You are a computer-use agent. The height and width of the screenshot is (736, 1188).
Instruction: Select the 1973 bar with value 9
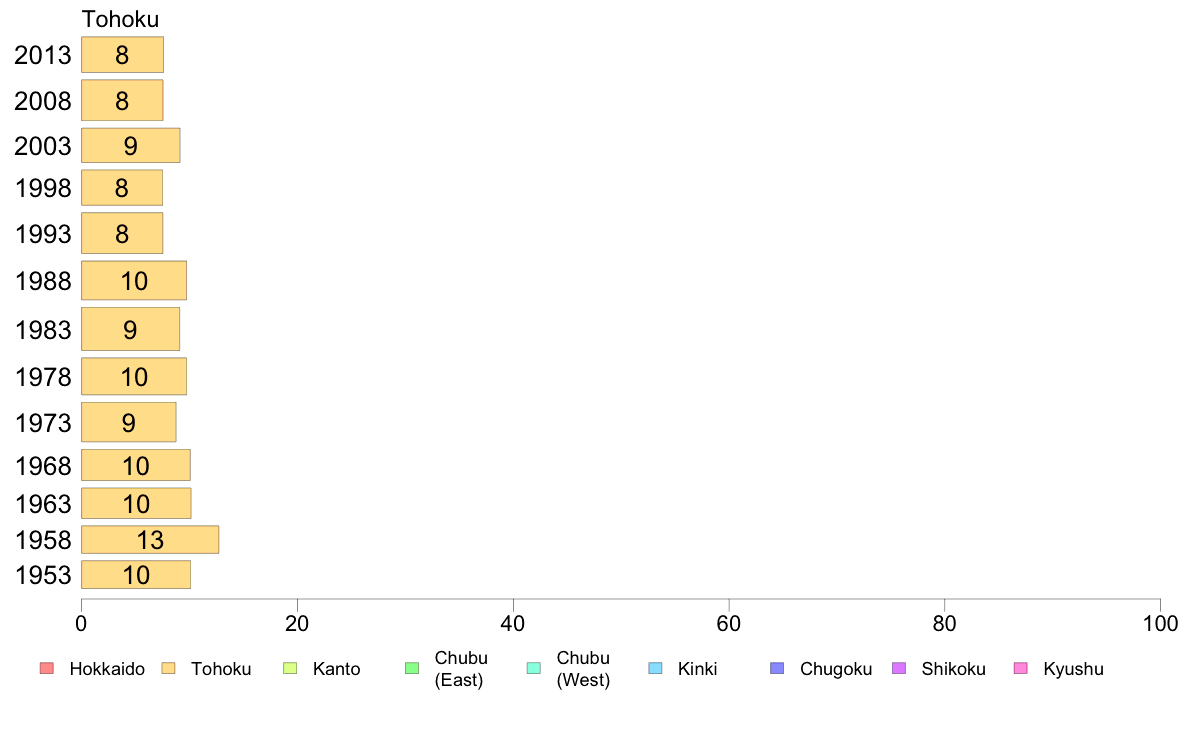pyautogui.click(x=129, y=422)
